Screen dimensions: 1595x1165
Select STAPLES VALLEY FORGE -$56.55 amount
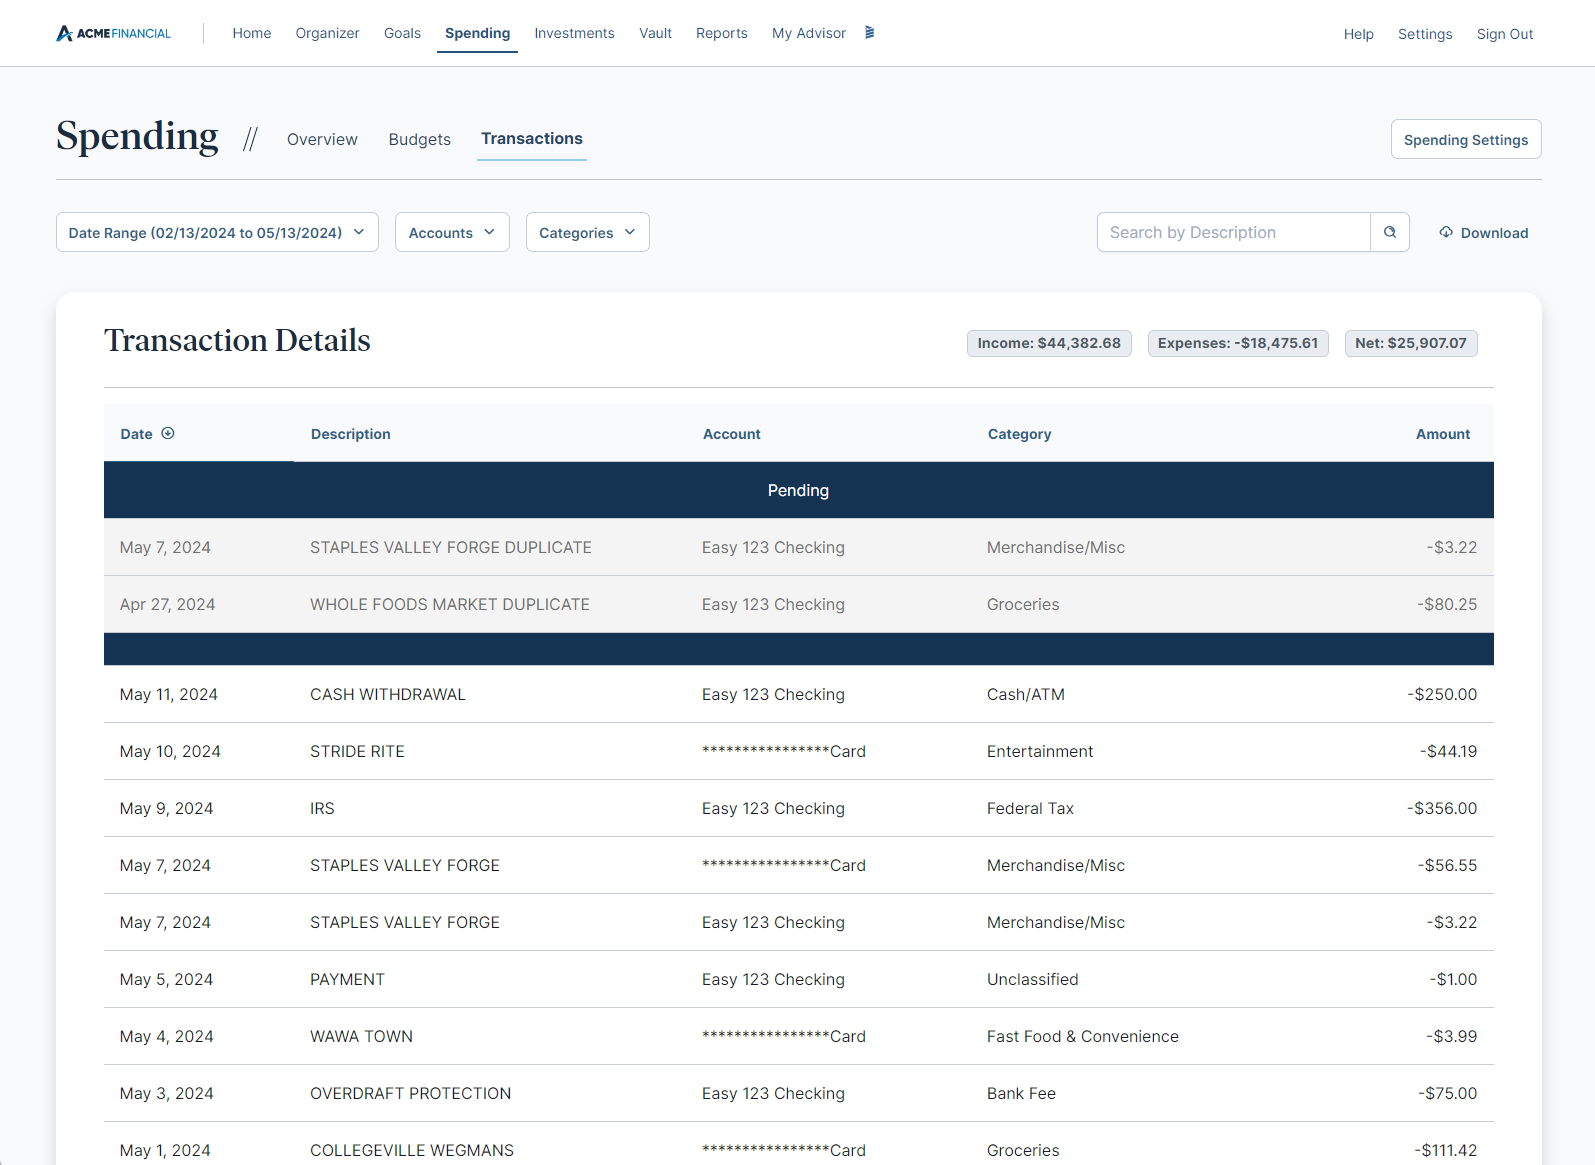[1446, 865]
